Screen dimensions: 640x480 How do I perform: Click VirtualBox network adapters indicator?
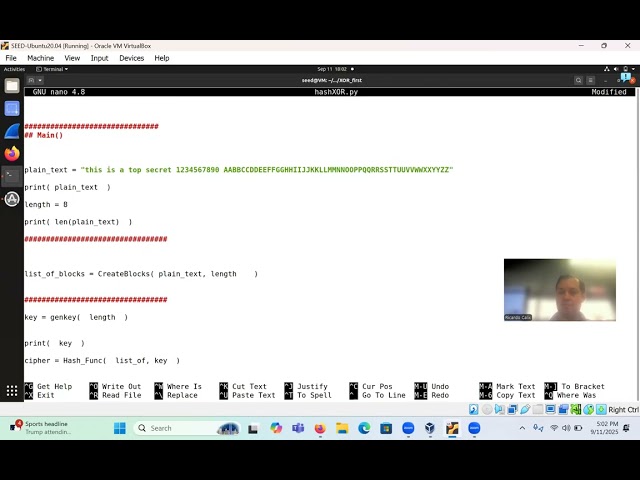pos(512,409)
